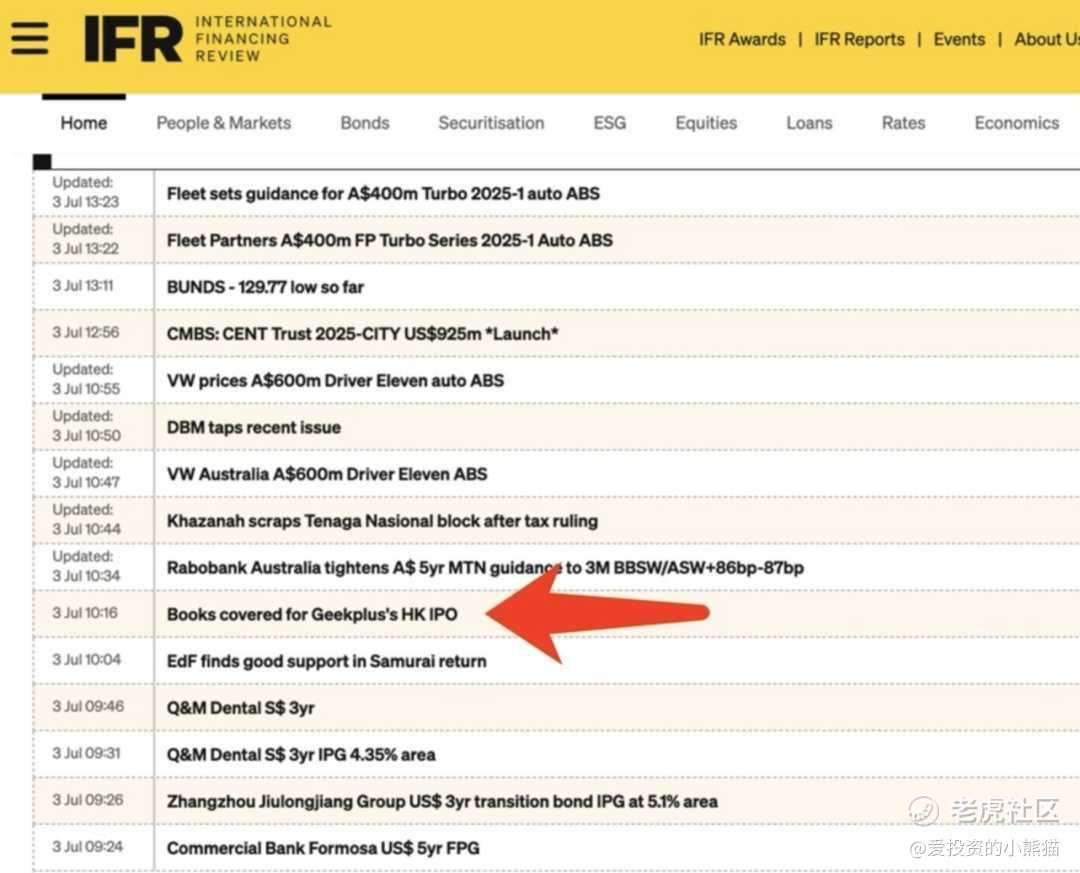This screenshot has width=1080, height=873.
Task: Click the 3 Jul 10:44 timestamp
Action: pos(86,530)
